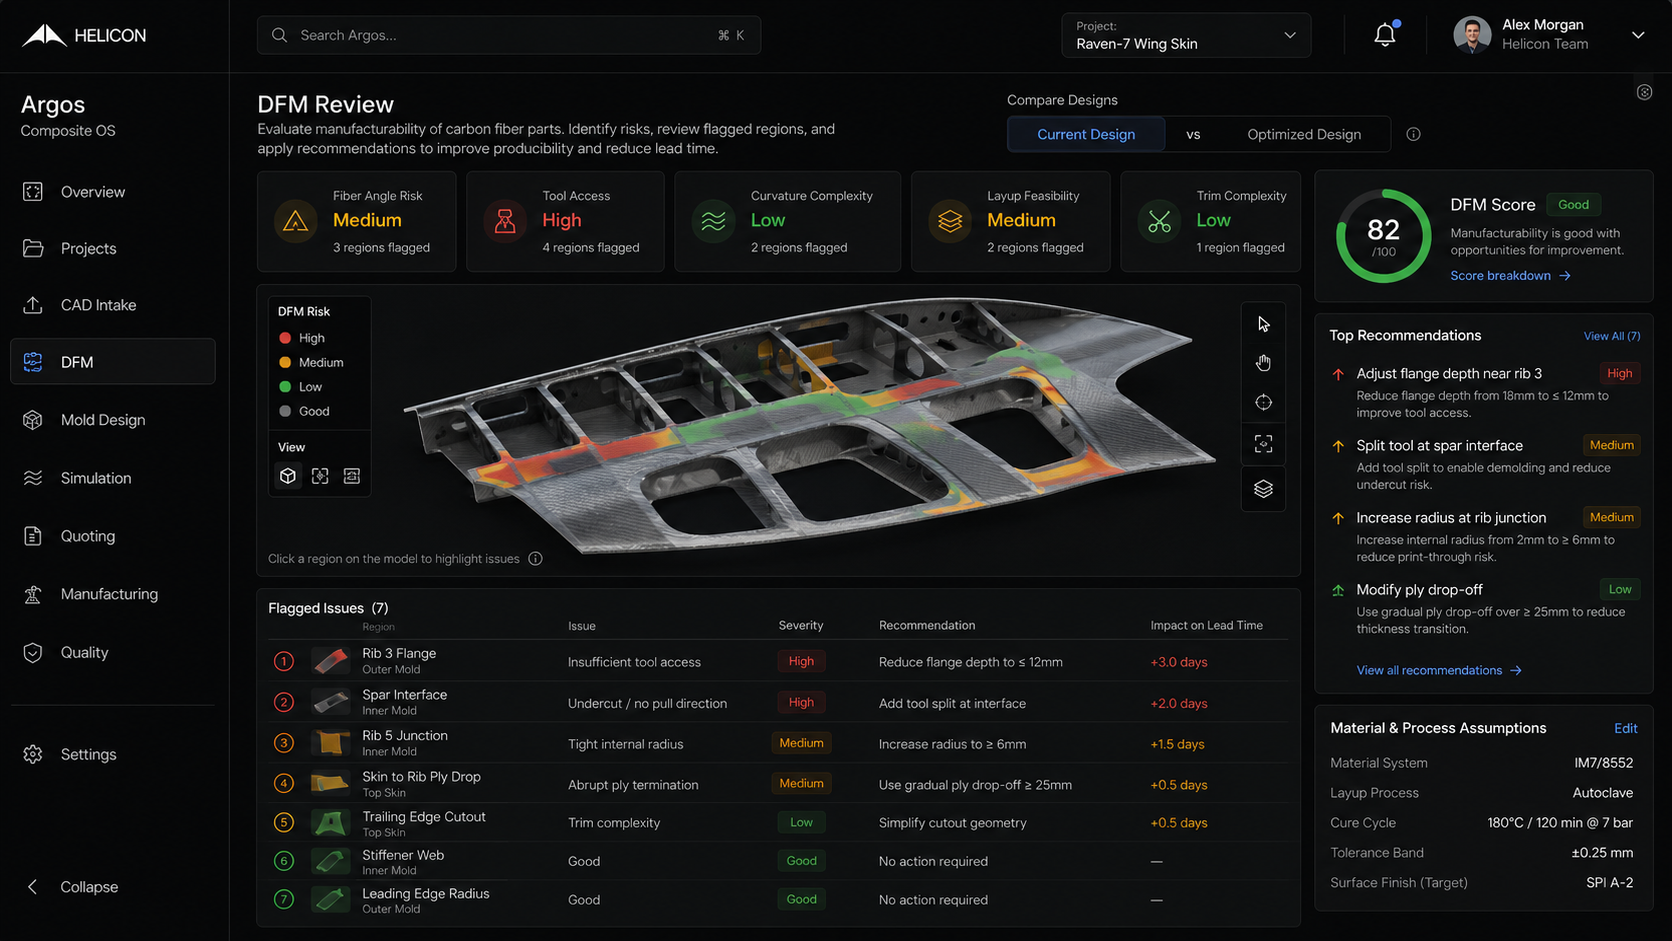Select Optimized Design comparison option
The width and height of the screenshot is (1672, 941).
[x=1303, y=134]
